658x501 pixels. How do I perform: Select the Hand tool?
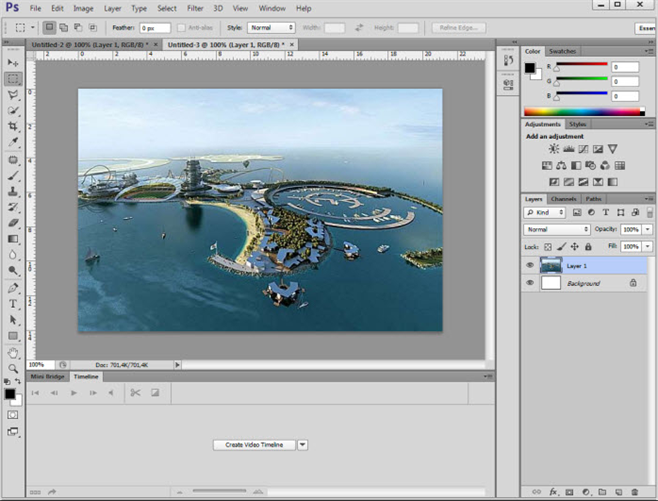point(13,353)
